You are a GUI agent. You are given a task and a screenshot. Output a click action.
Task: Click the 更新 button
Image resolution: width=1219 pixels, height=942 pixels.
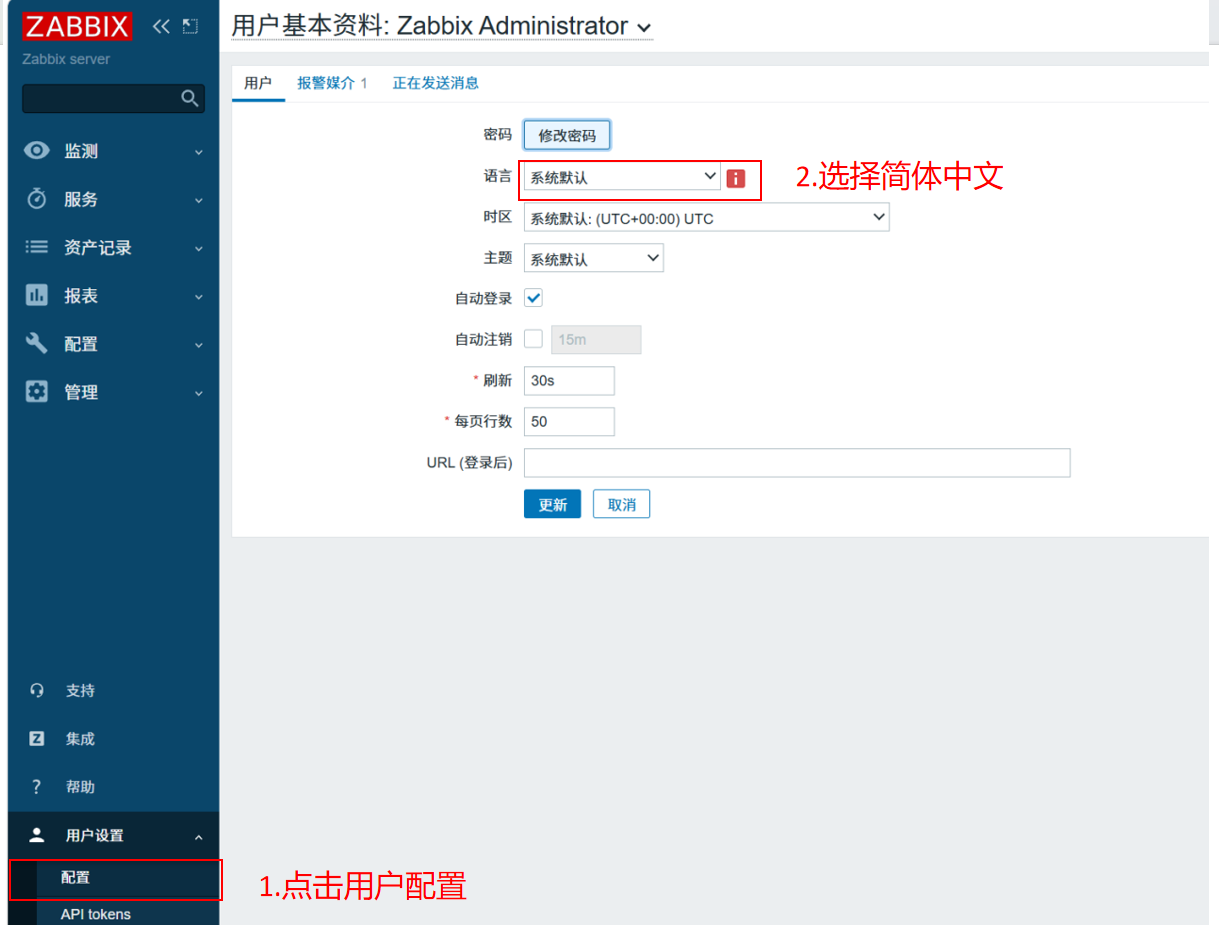(552, 504)
